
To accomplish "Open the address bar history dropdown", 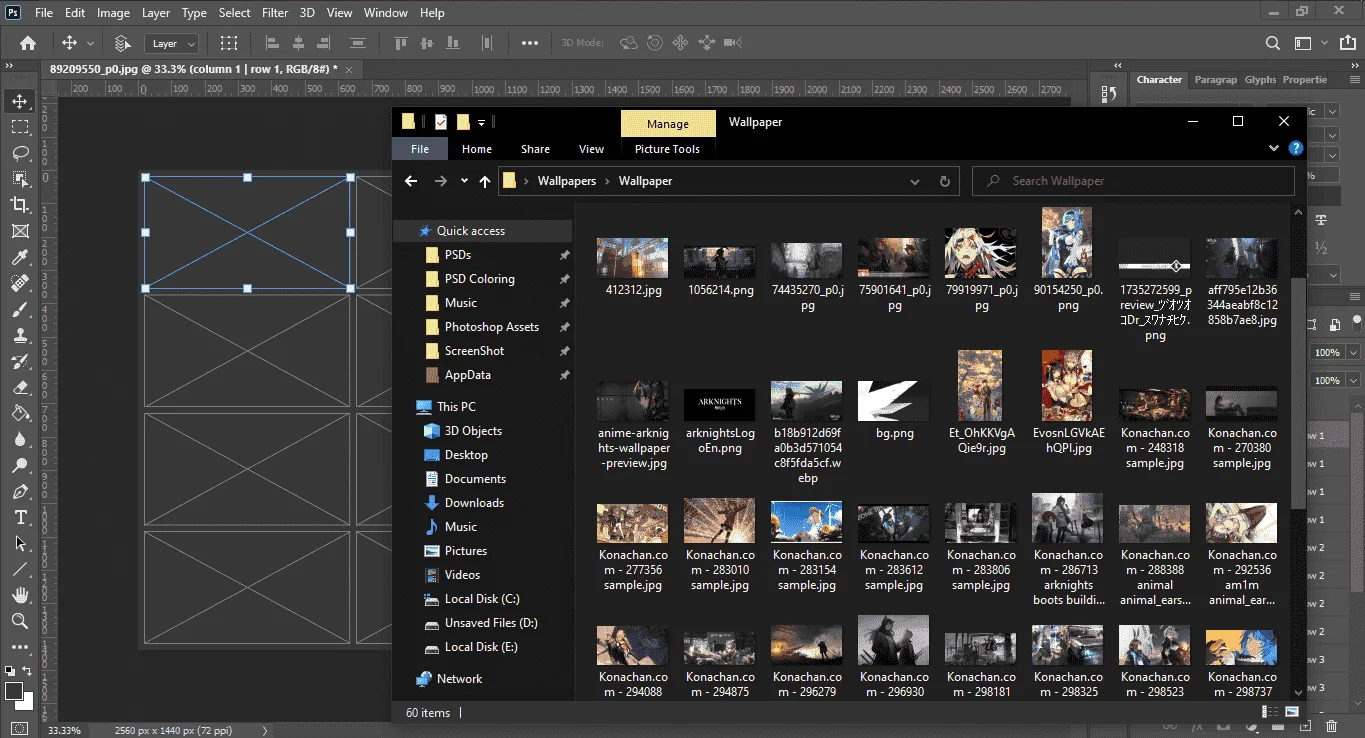I will [915, 182].
